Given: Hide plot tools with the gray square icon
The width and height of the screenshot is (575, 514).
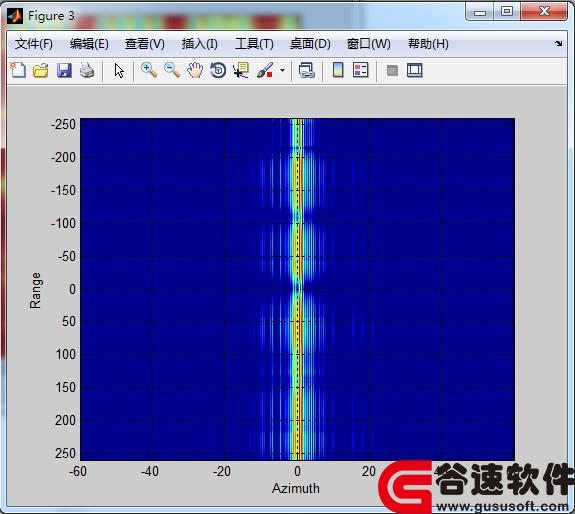Looking at the screenshot, I should click(x=392, y=70).
